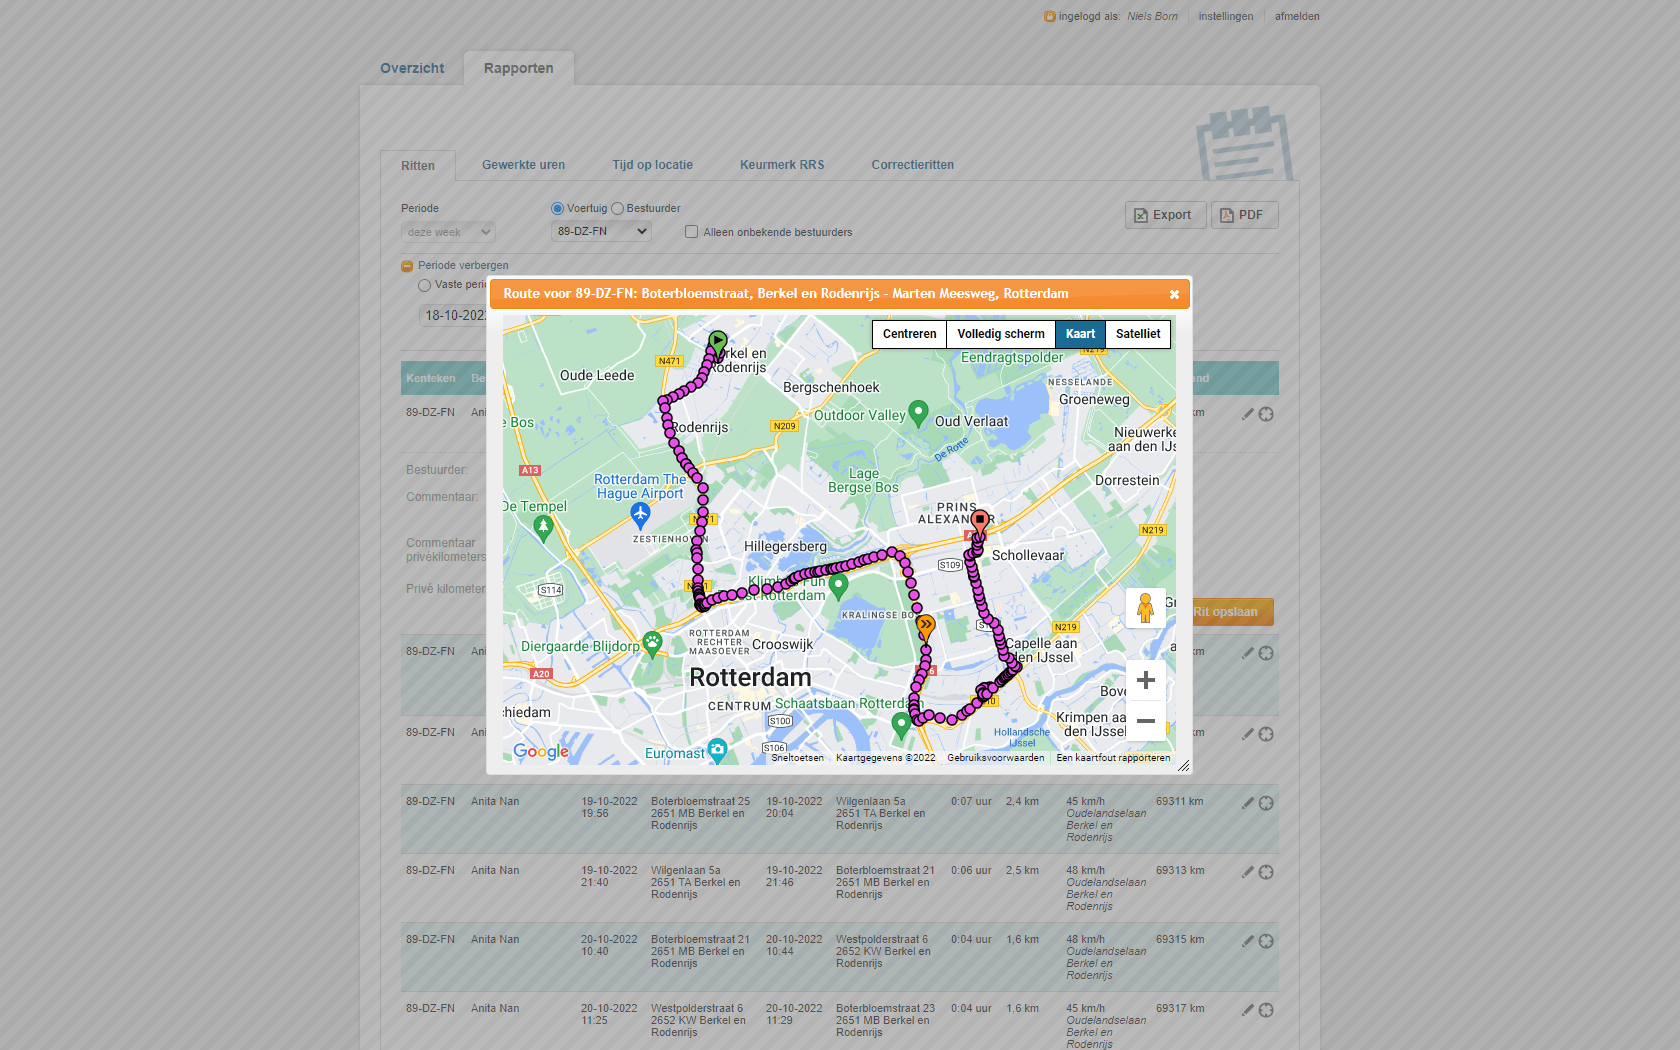Image resolution: width=1680 pixels, height=1050 pixels.
Task: Click the '2,5 km' distance cell
Action: [1022, 870]
